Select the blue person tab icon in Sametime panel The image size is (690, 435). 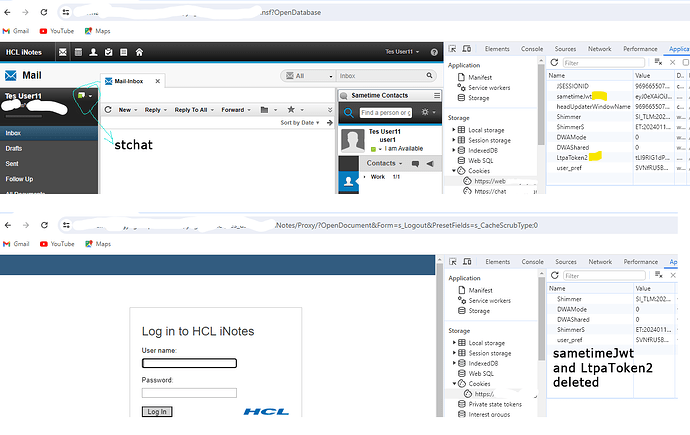(349, 181)
